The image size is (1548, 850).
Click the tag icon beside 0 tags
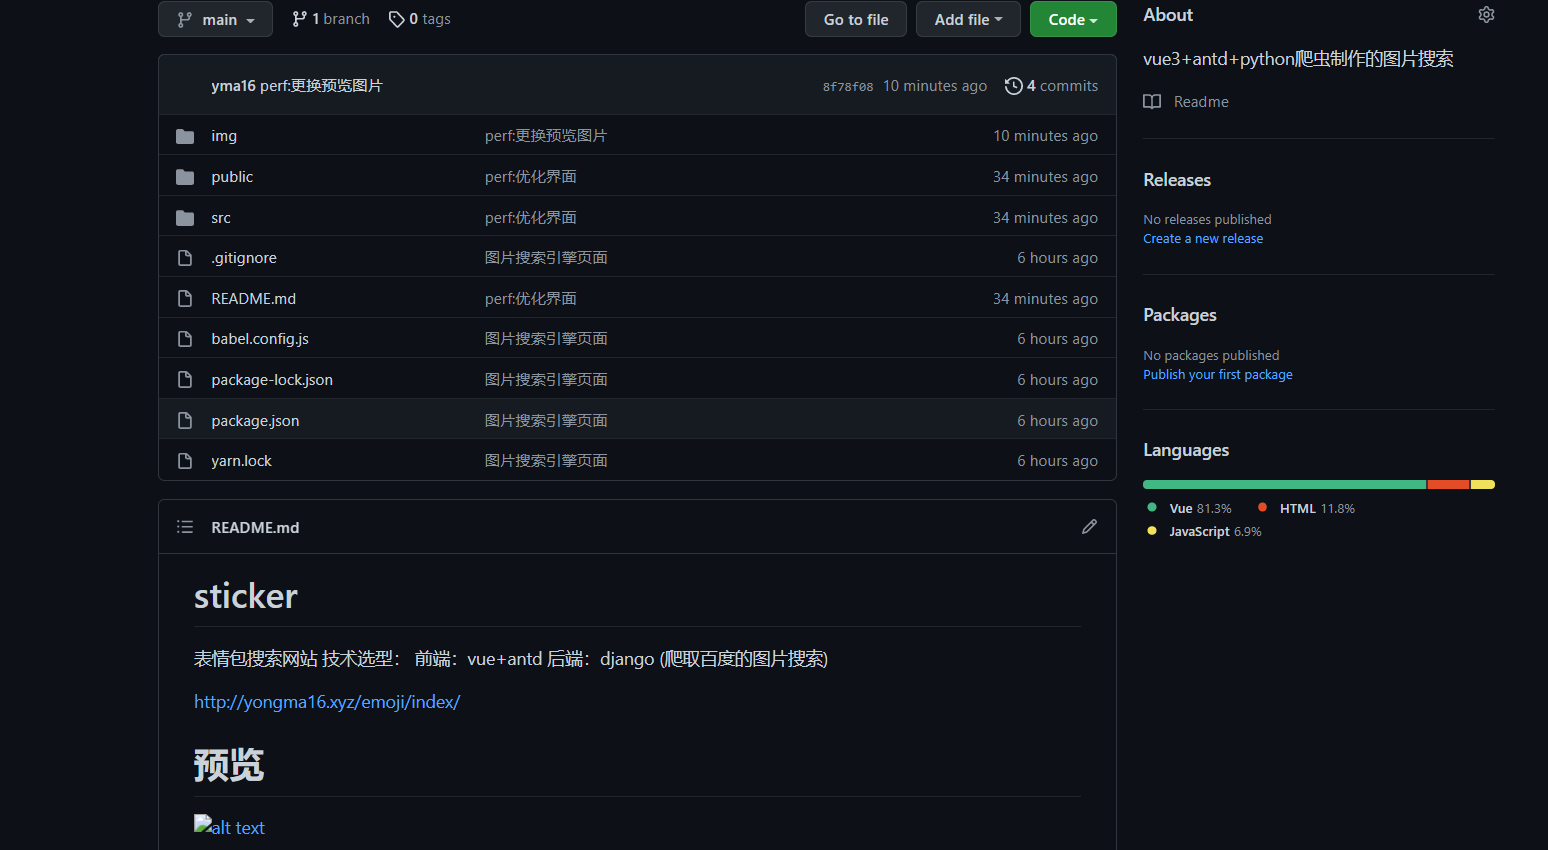coord(396,19)
